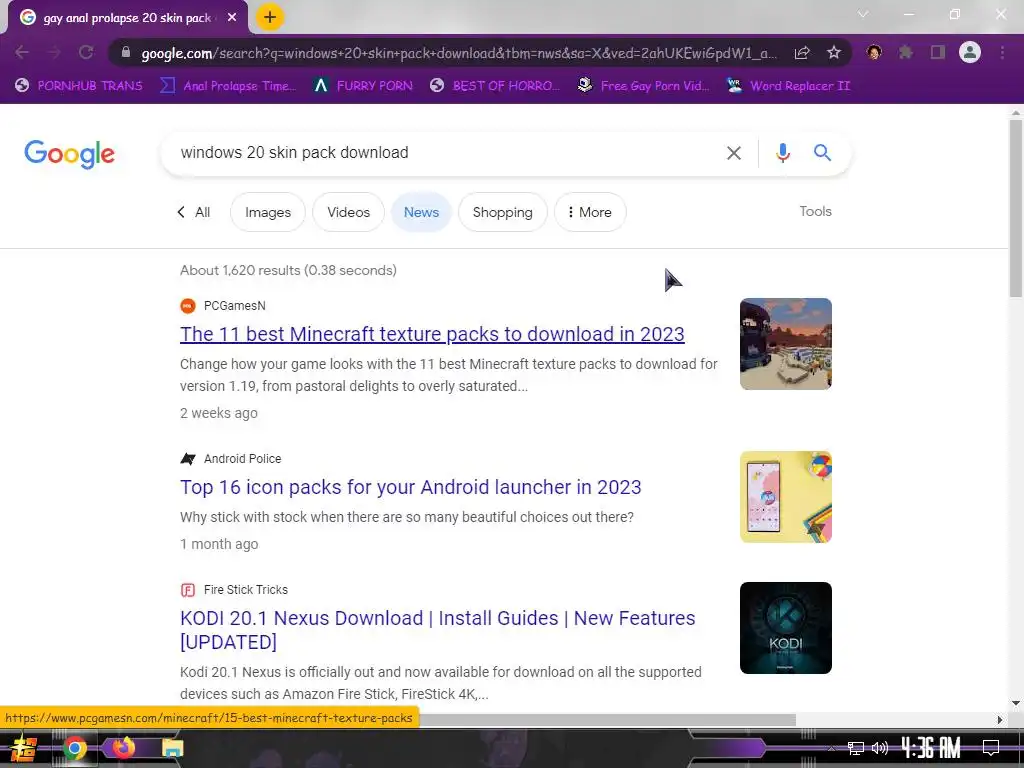Click the Fire Stick Tricks favicon
This screenshot has width=1024, height=768.
pyautogui.click(x=188, y=590)
